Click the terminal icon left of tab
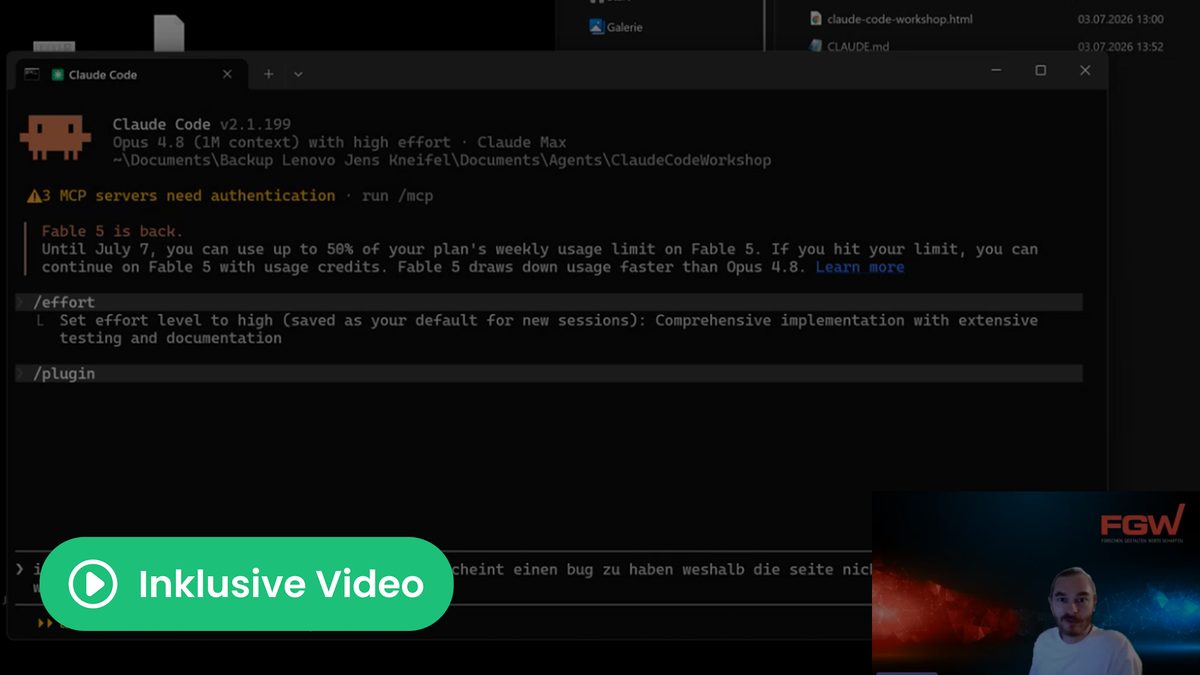The width and height of the screenshot is (1200, 675). pyautogui.click(x=32, y=74)
